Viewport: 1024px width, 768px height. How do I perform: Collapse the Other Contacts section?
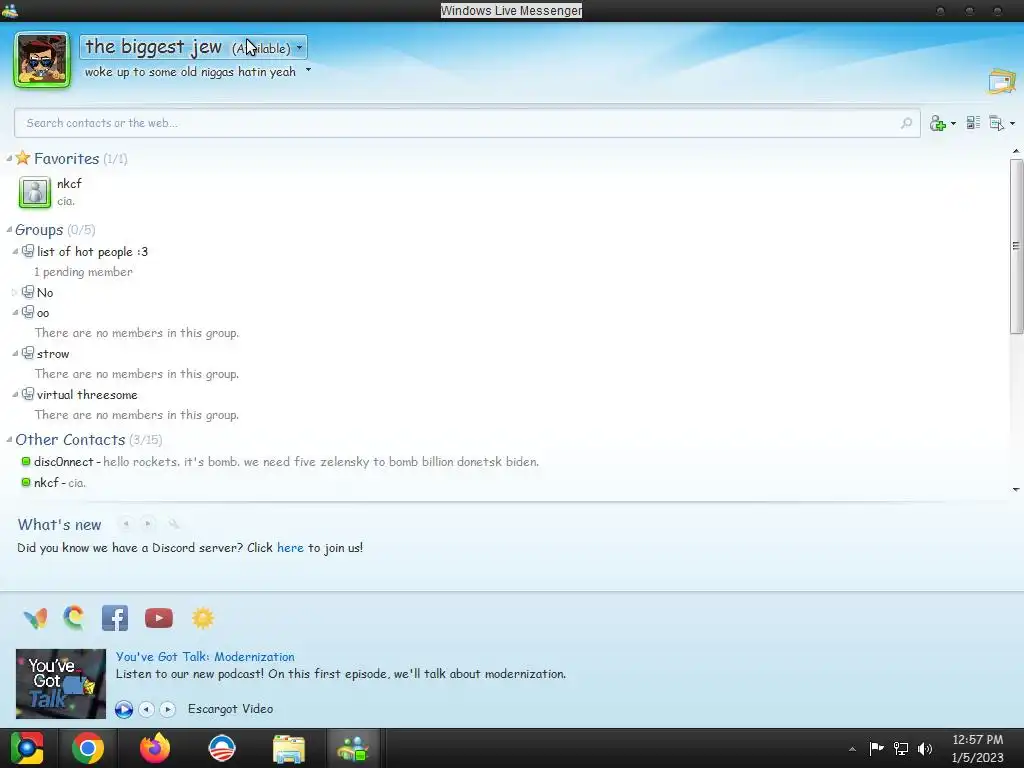point(9,440)
